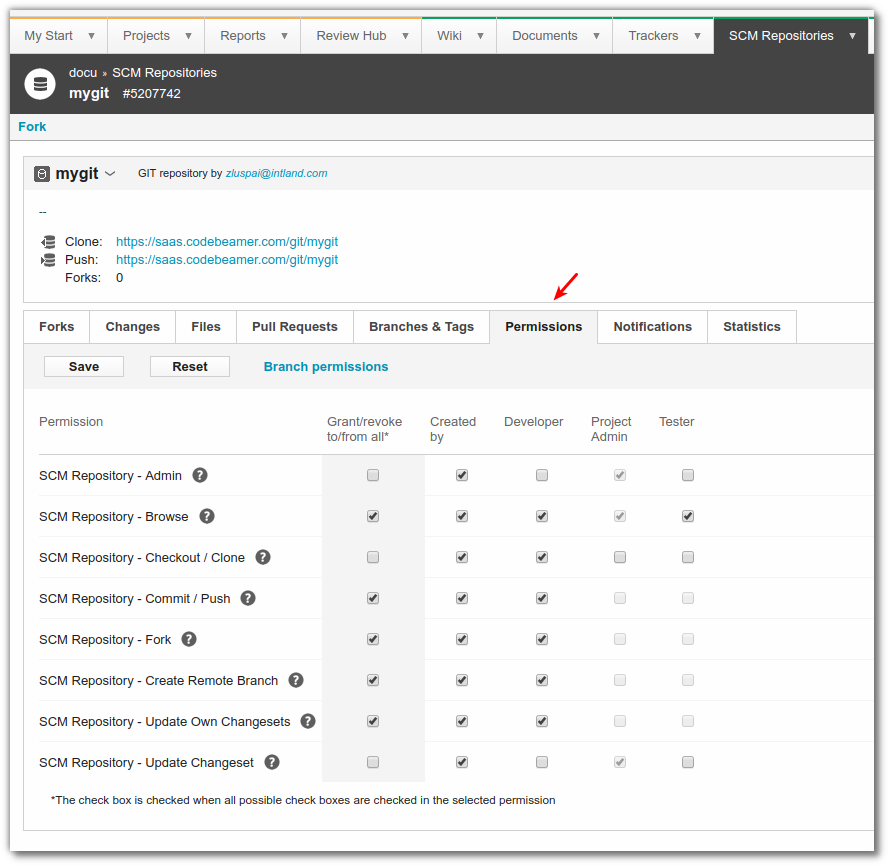The width and height of the screenshot is (890, 867).
Task: Open help for Checkout / Clone permission
Action: [263, 557]
